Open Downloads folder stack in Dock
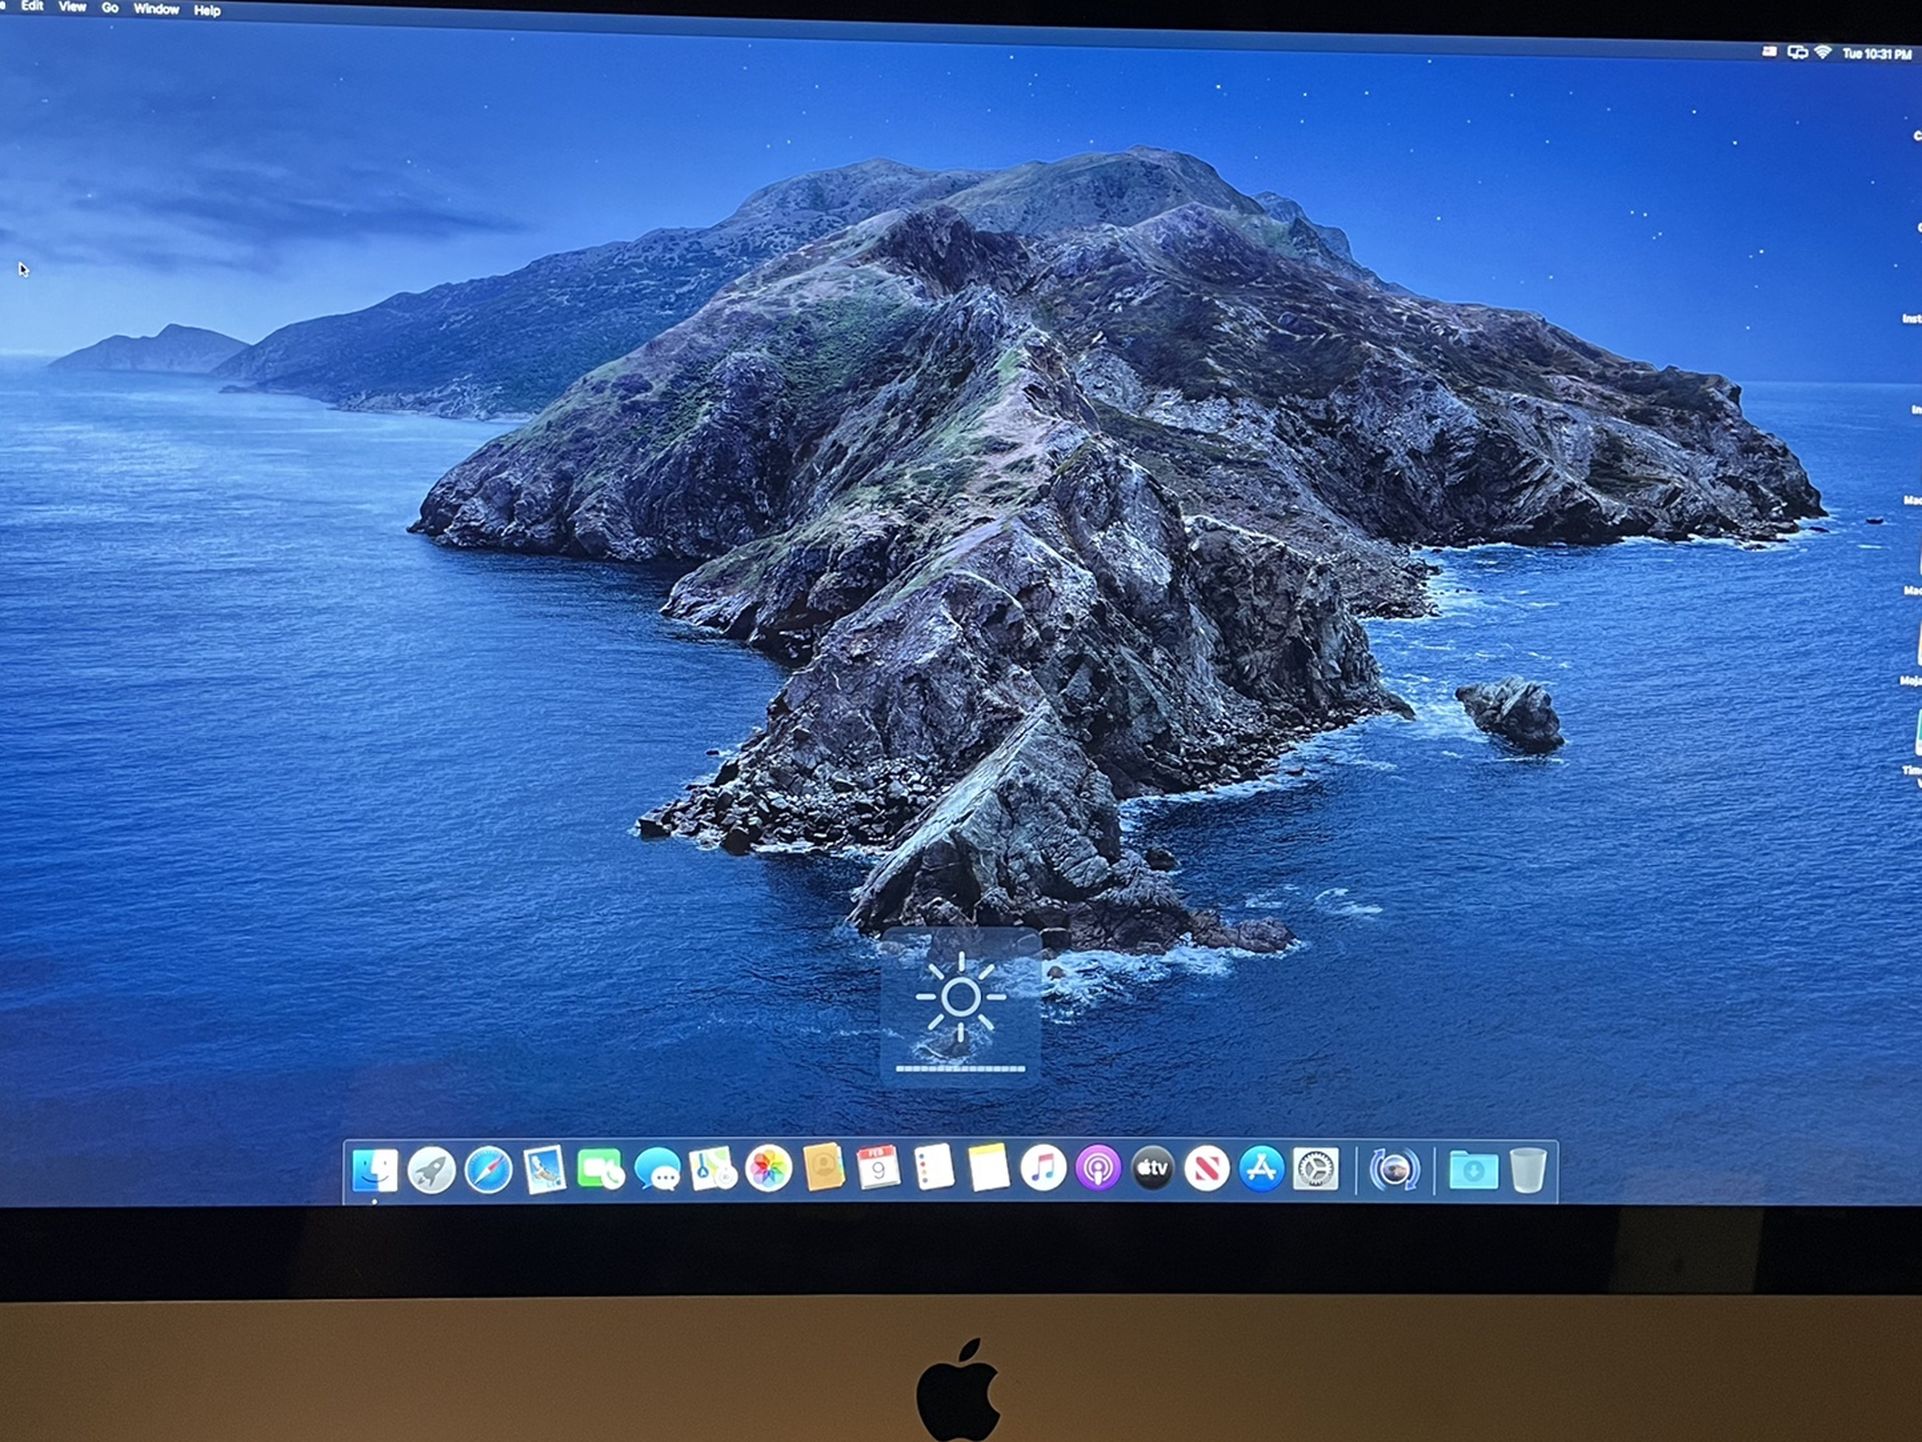 (1473, 1169)
